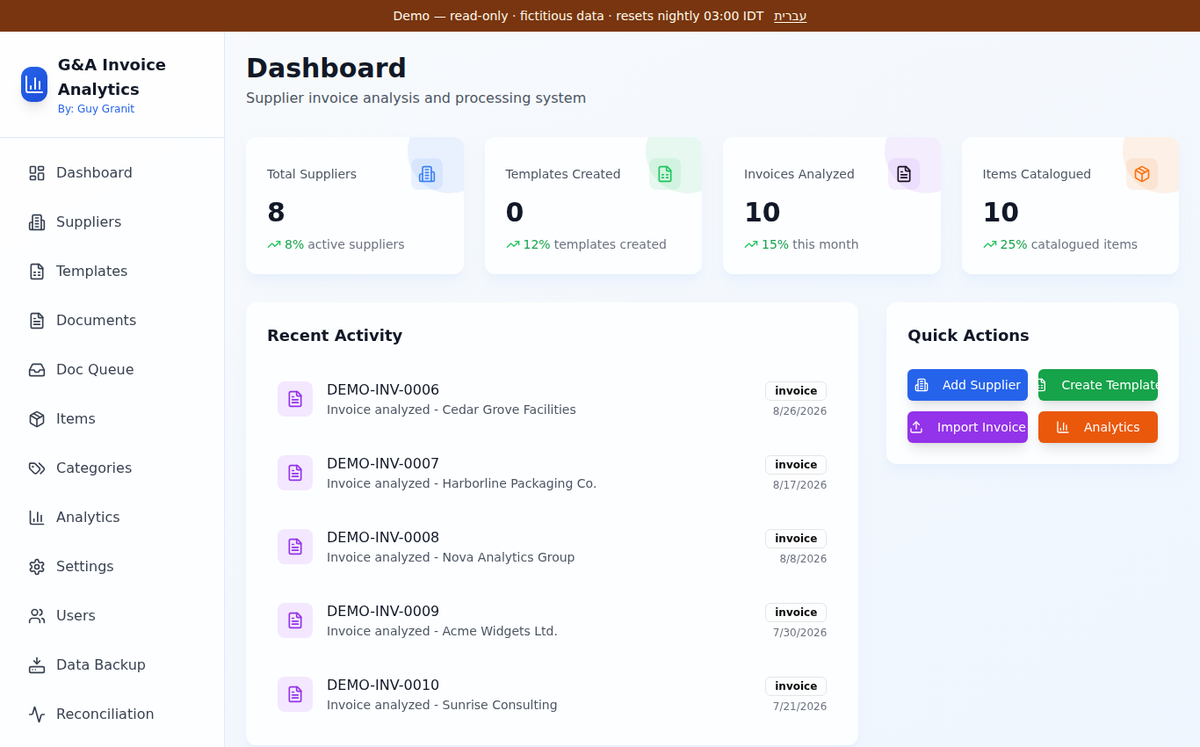Screen dimensions: 1200x747
Task: Go to Users management
Action: 112,616
